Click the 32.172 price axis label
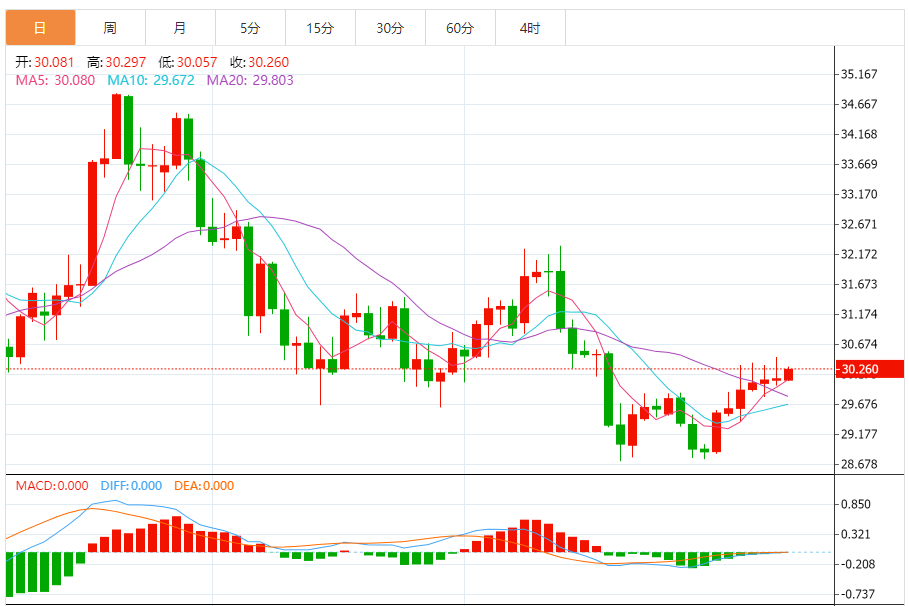The image size is (909, 606). pos(859,254)
